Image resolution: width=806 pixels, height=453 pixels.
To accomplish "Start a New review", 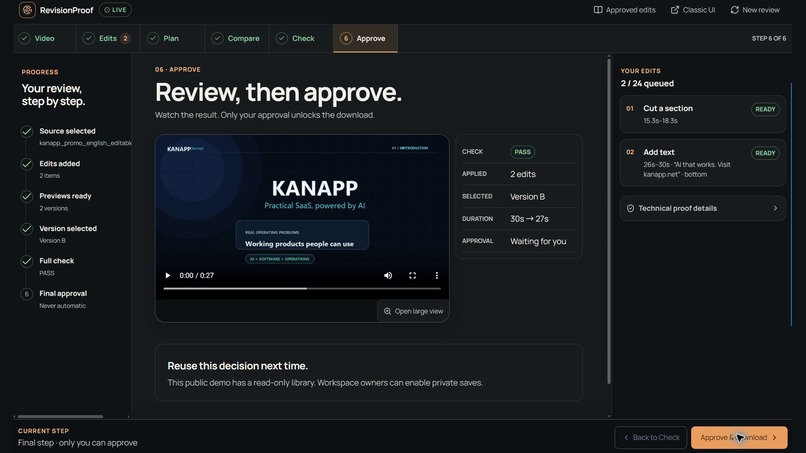I will pyautogui.click(x=755, y=10).
